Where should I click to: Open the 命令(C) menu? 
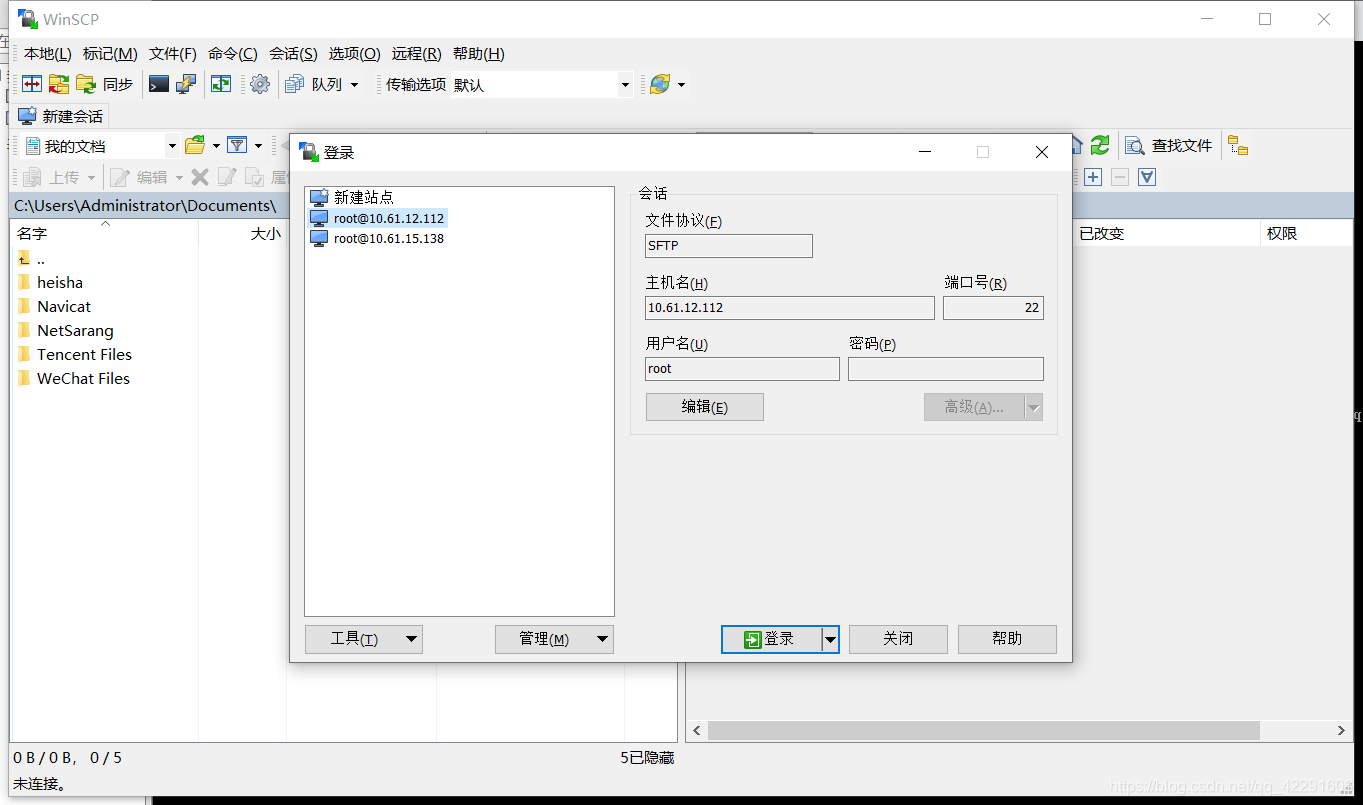233,54
